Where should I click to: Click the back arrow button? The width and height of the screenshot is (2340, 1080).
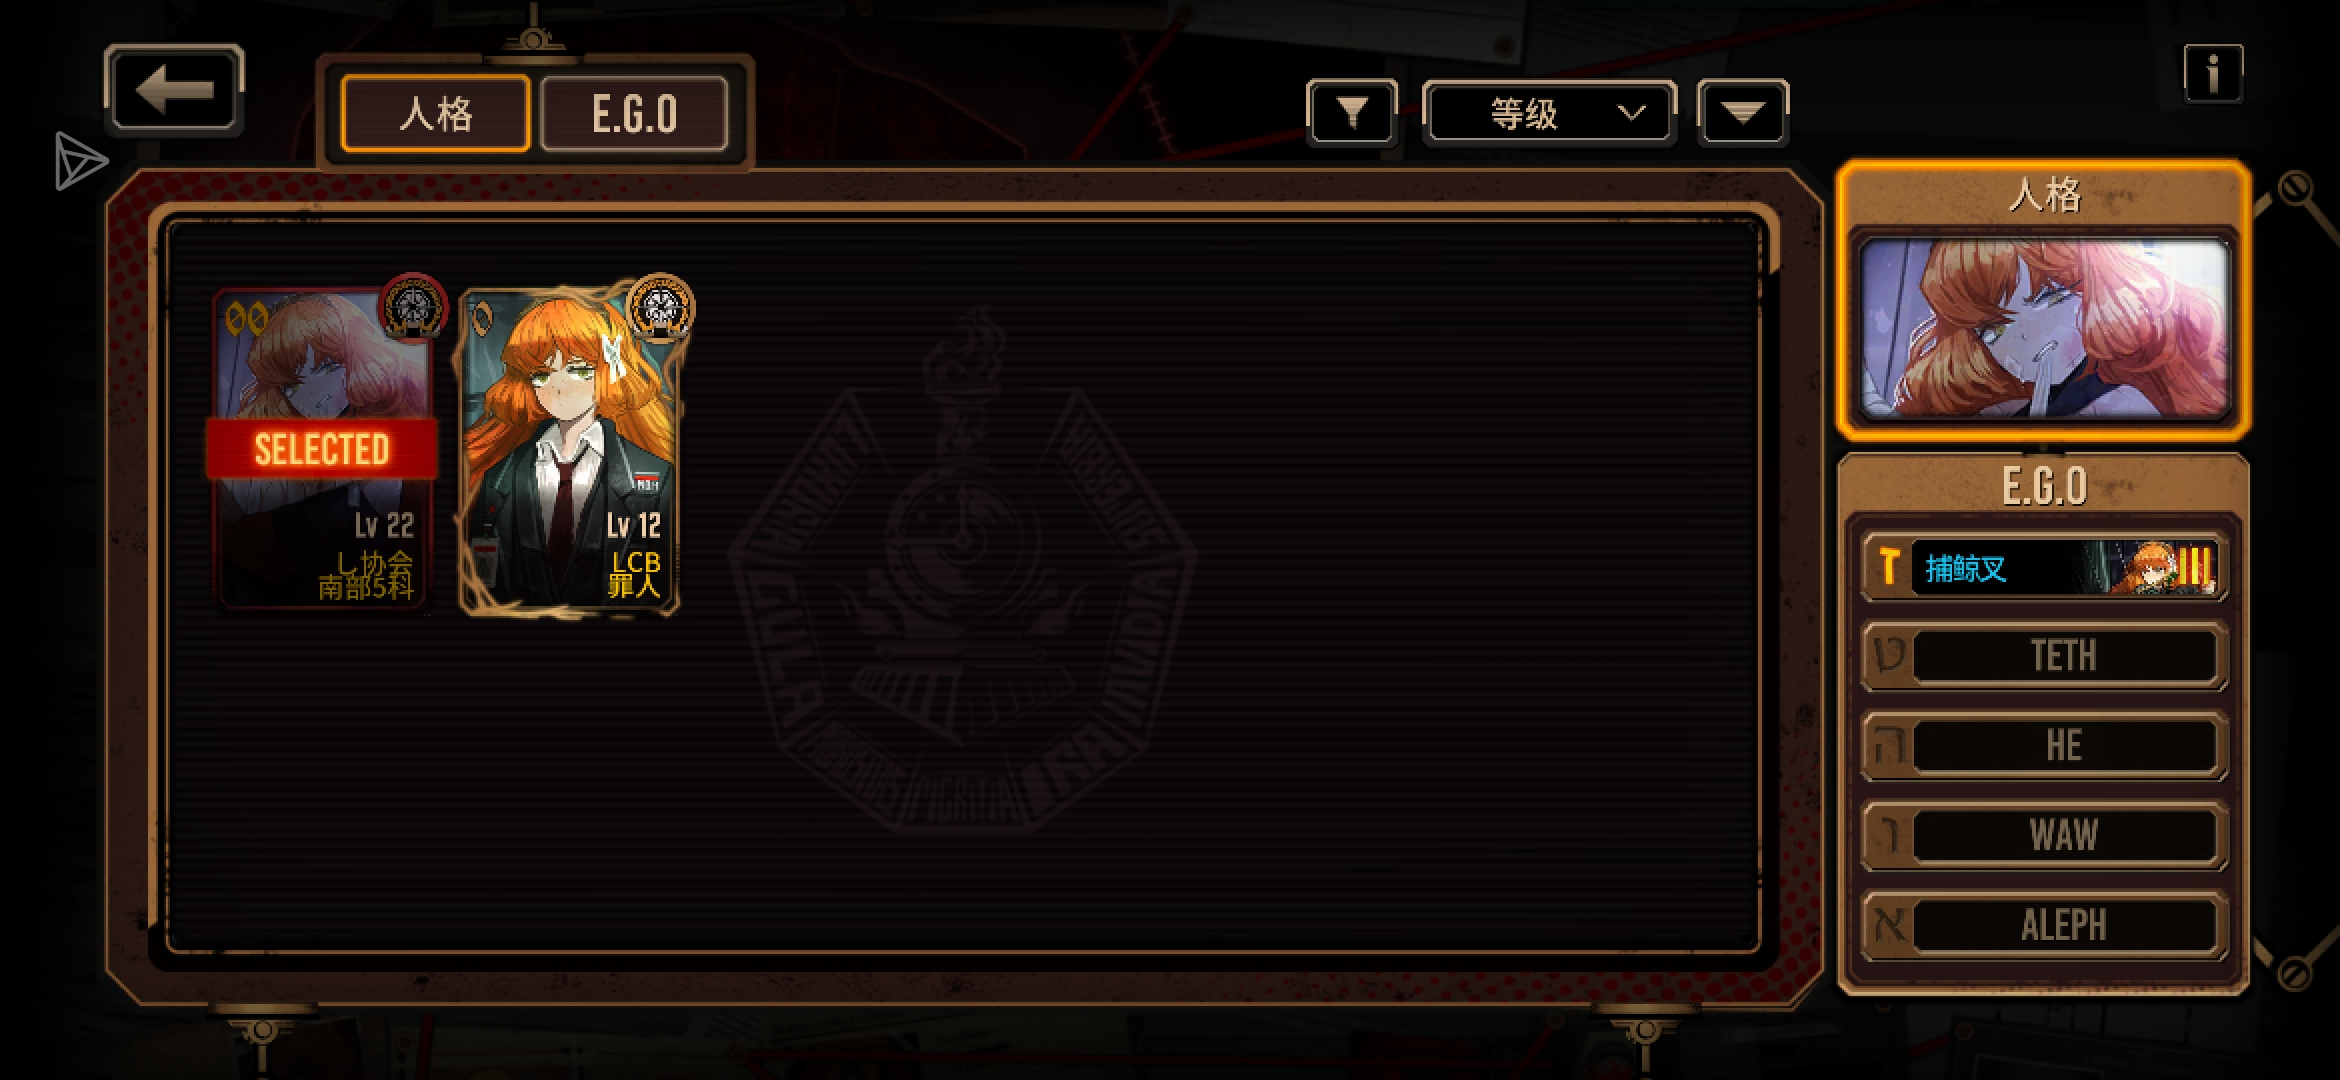pos(174,90)
